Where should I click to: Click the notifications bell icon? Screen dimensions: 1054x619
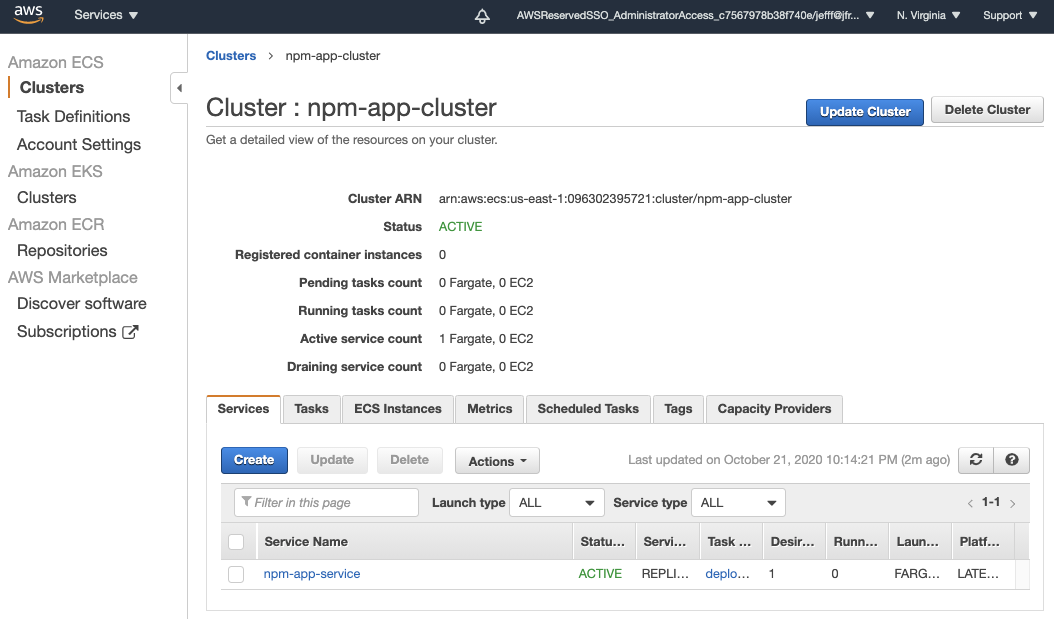[481, 15]
